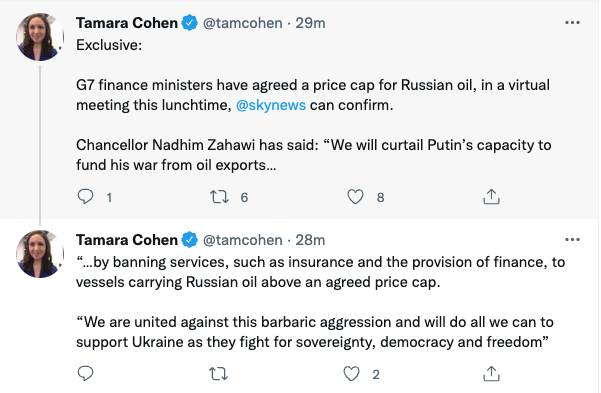Open the @skynews mention link
601x393 pixels.
click(271, 105)
